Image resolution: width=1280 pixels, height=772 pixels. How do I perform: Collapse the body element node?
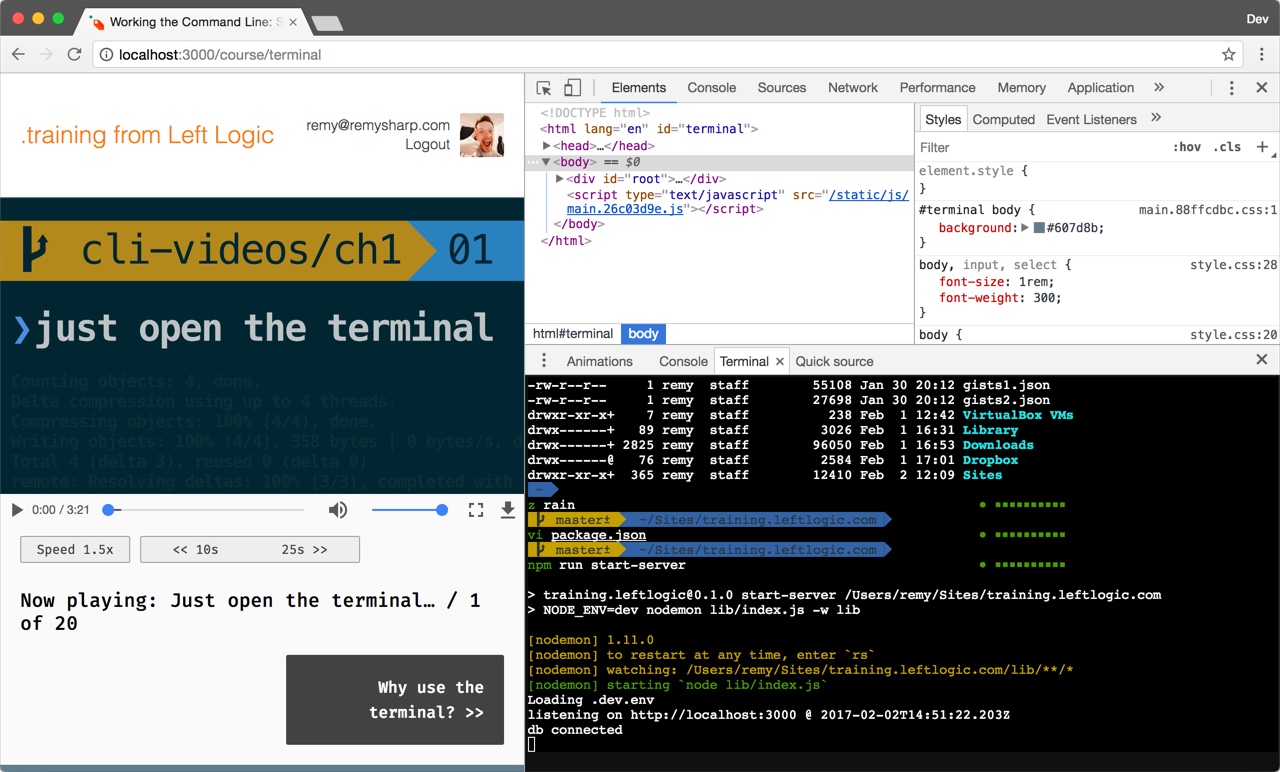[546, 162]
